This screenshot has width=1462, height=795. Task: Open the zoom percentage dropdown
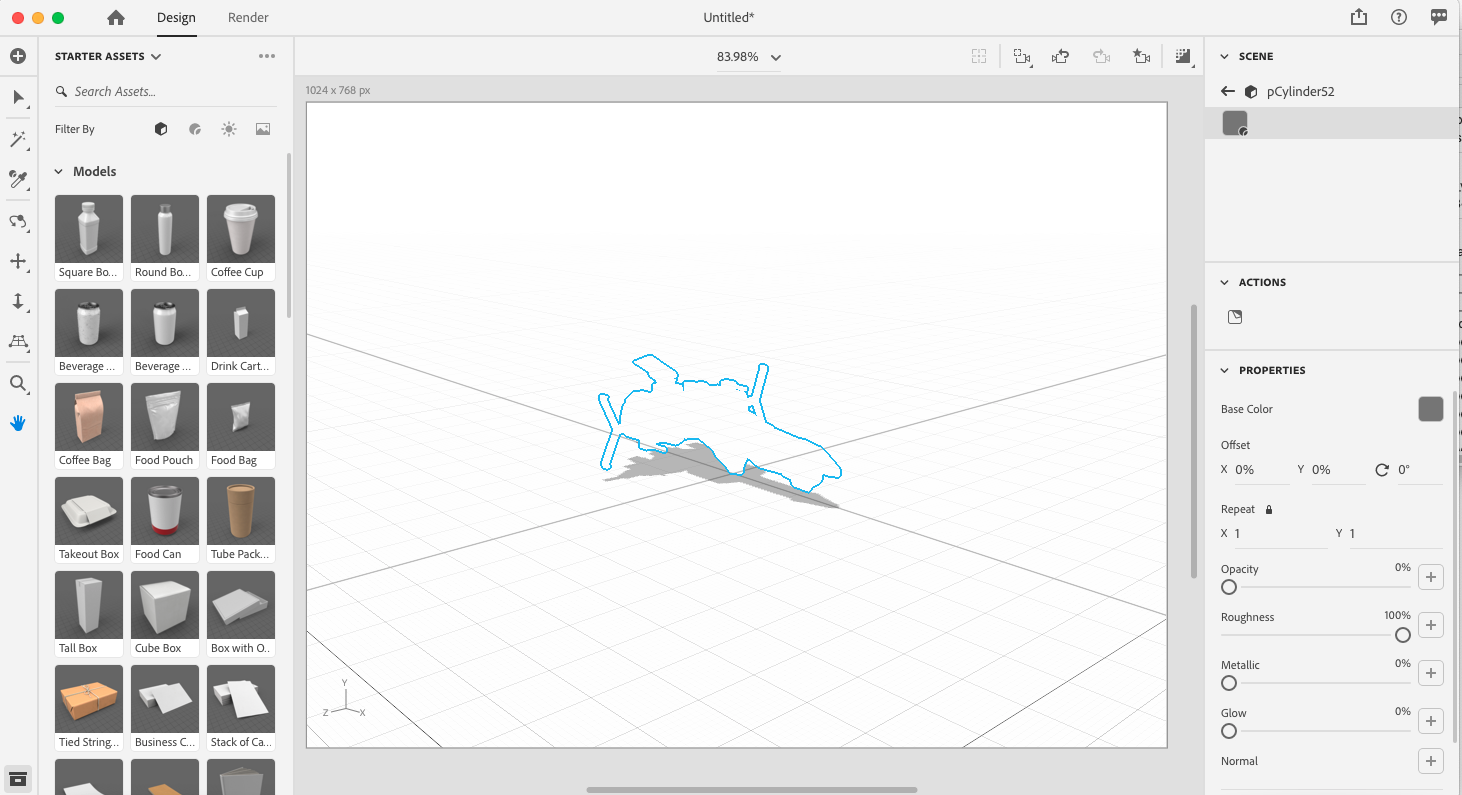(x=775, y=57)
